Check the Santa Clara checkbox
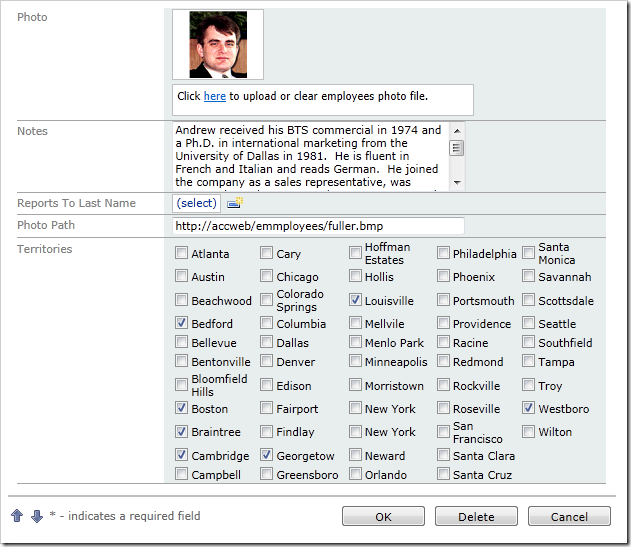 pyautogui.click(x=443, y=455)
